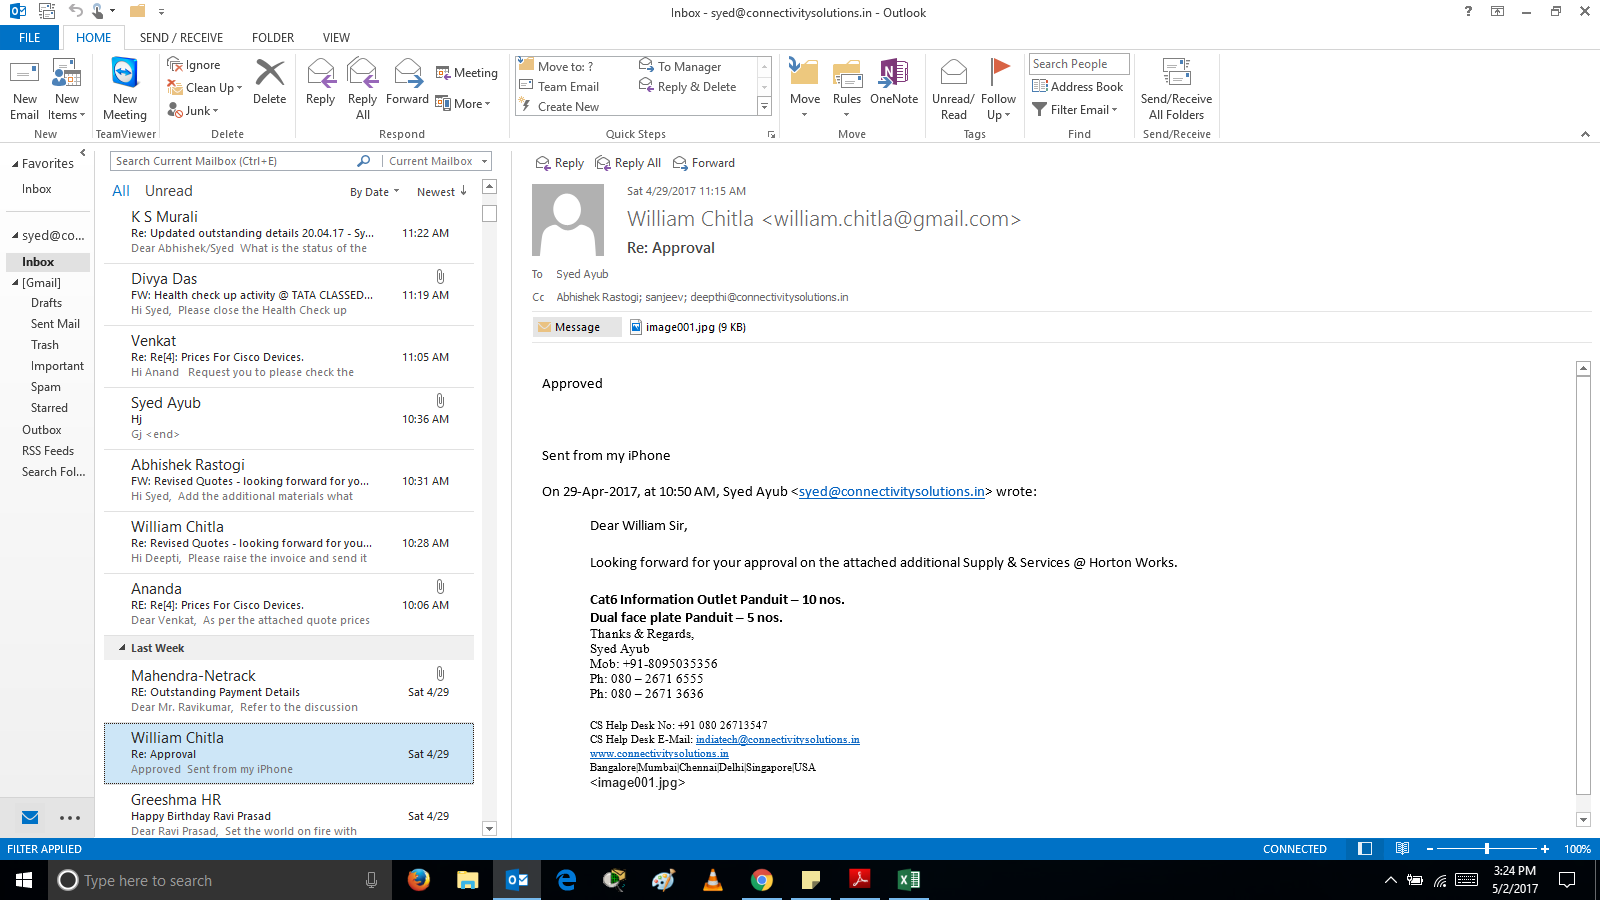Click the Search People input field
Screen dimensions: 1600x900
click(1078, 64)
